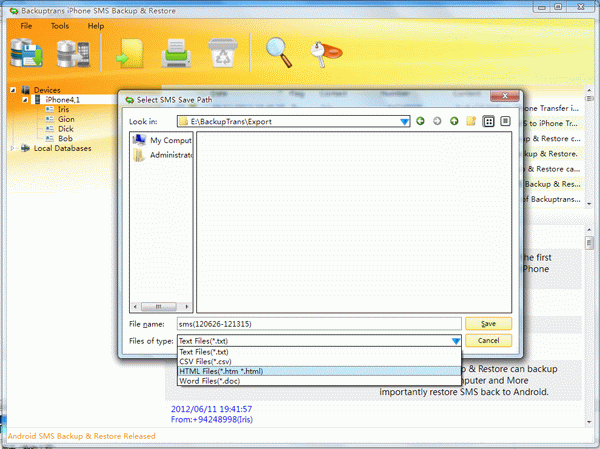This screenshot has width=600, height=449.
Task: Switch to detail list view in dialog
Action: tap(505, 121)
